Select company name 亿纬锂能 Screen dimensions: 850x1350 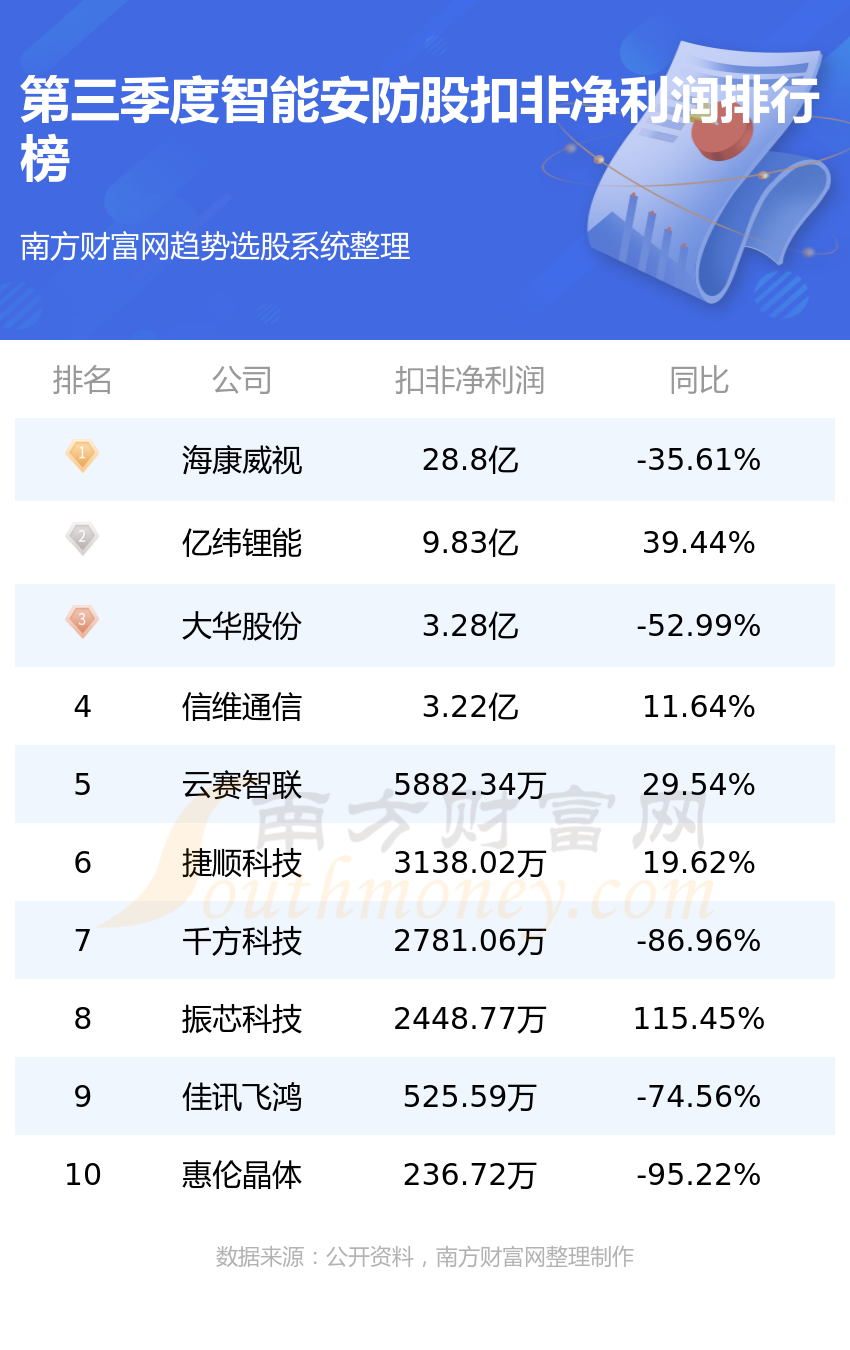[x=242, y=543]
